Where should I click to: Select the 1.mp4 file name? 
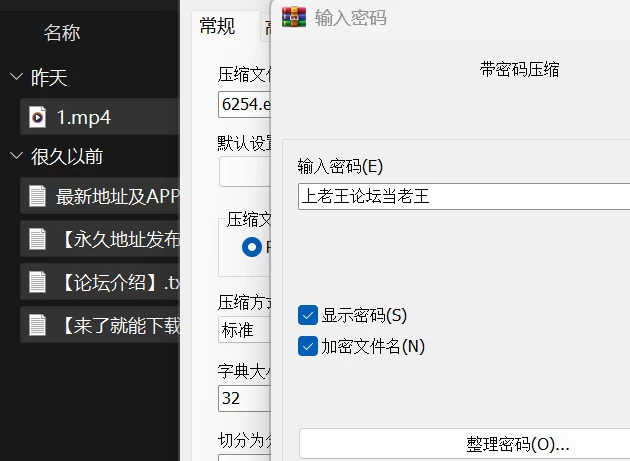(84, 117)
